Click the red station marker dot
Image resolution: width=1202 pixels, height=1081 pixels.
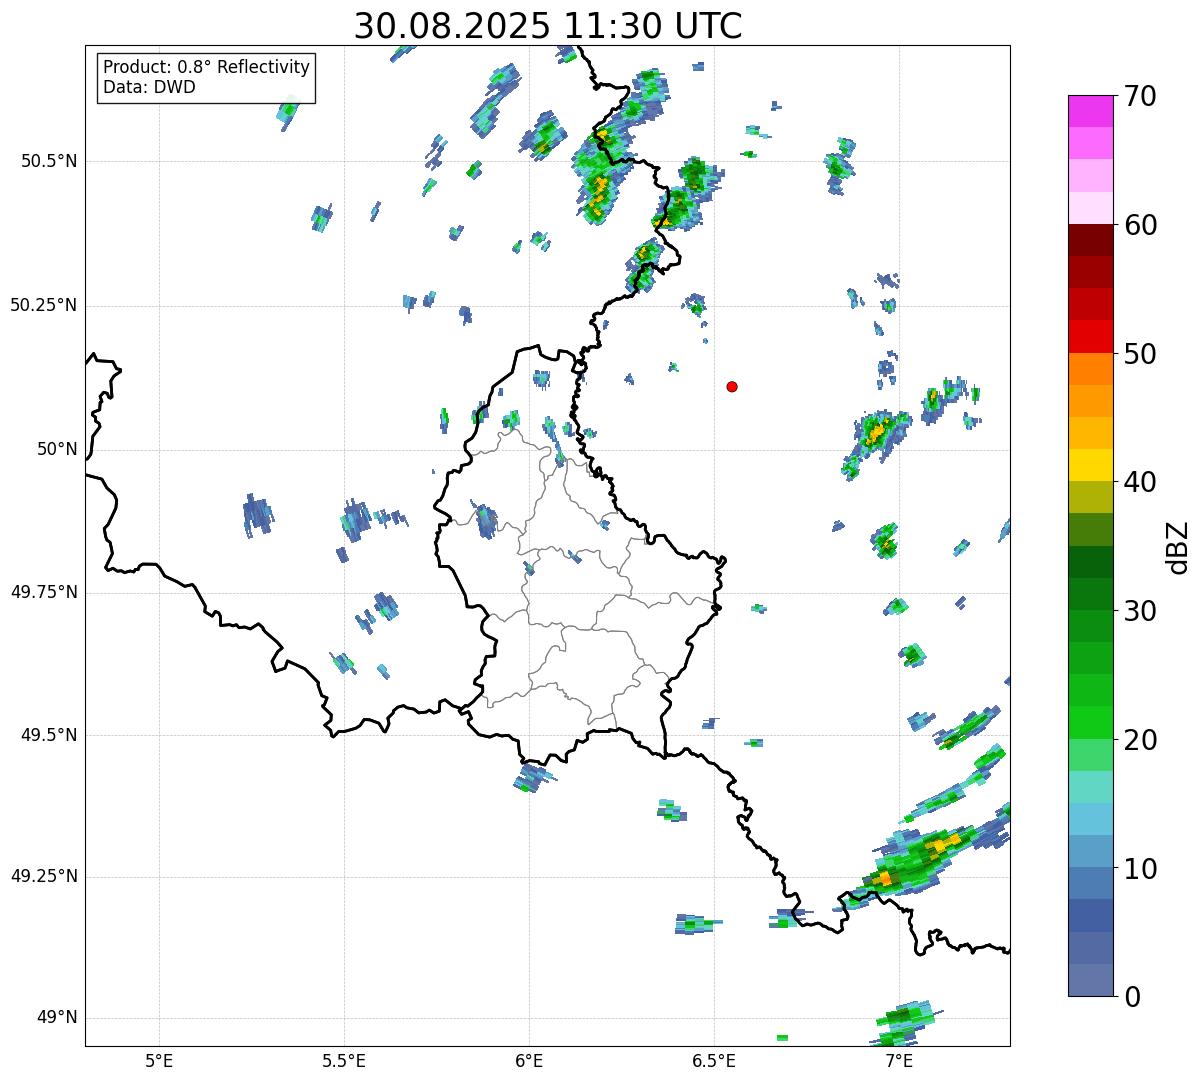coord(732,386)
